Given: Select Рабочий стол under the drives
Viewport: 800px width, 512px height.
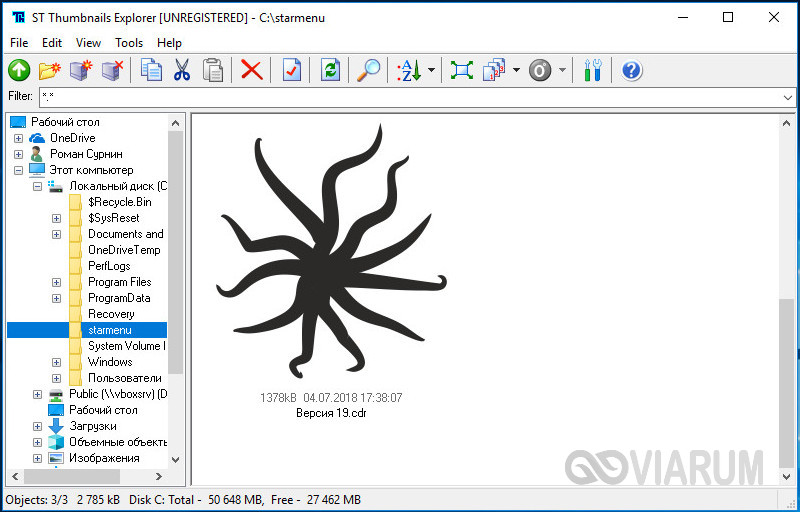Looking at the screenshot, I should tap(103, 410).
